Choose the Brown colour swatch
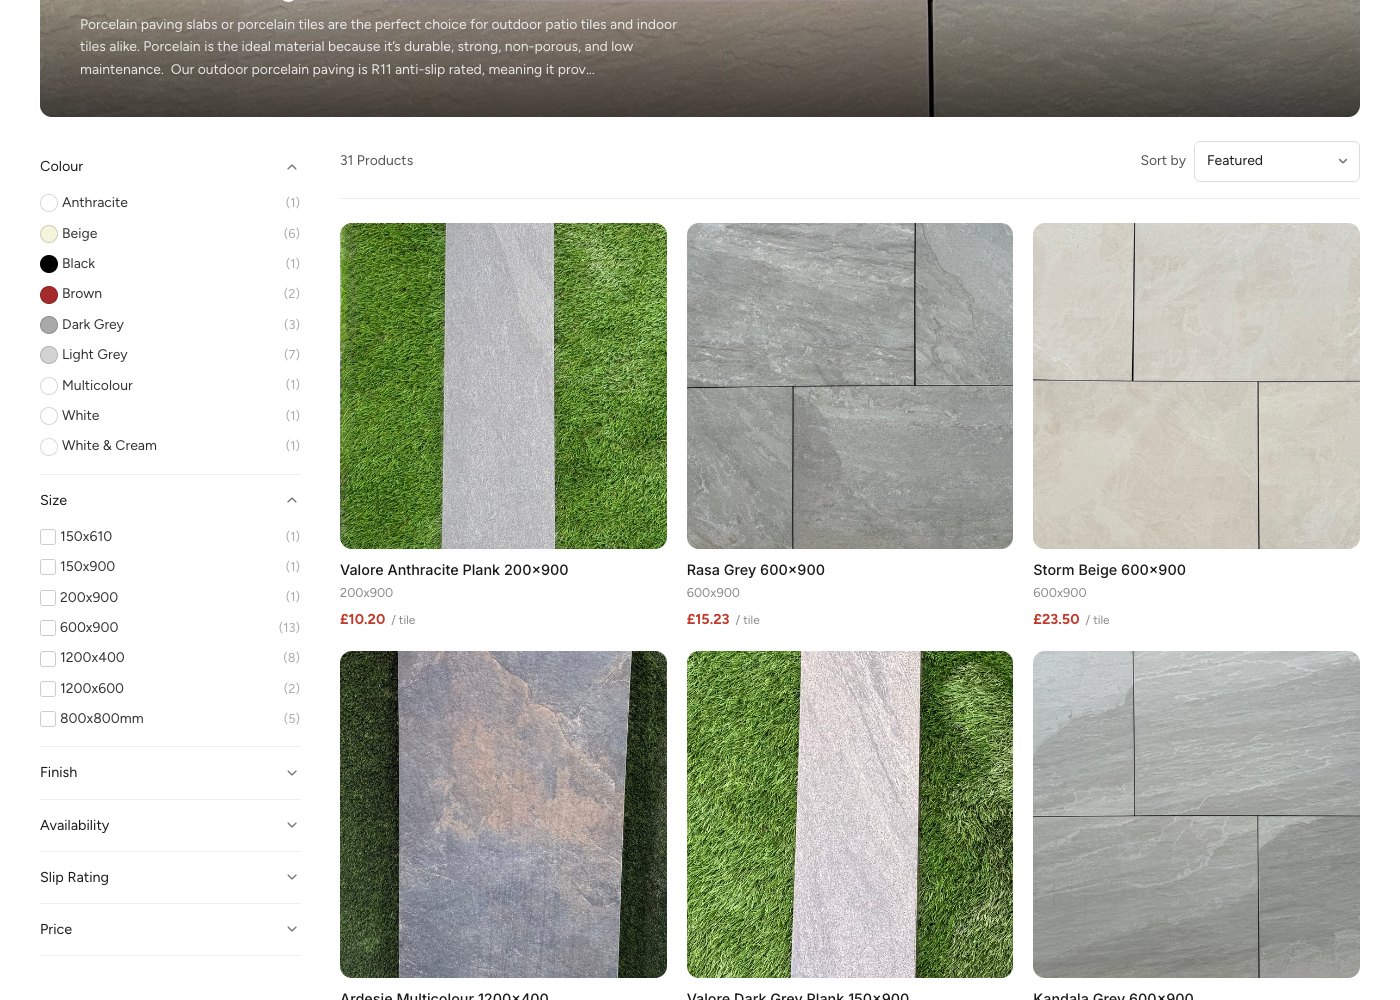Screen dimensions: 1400x1000 49,294
